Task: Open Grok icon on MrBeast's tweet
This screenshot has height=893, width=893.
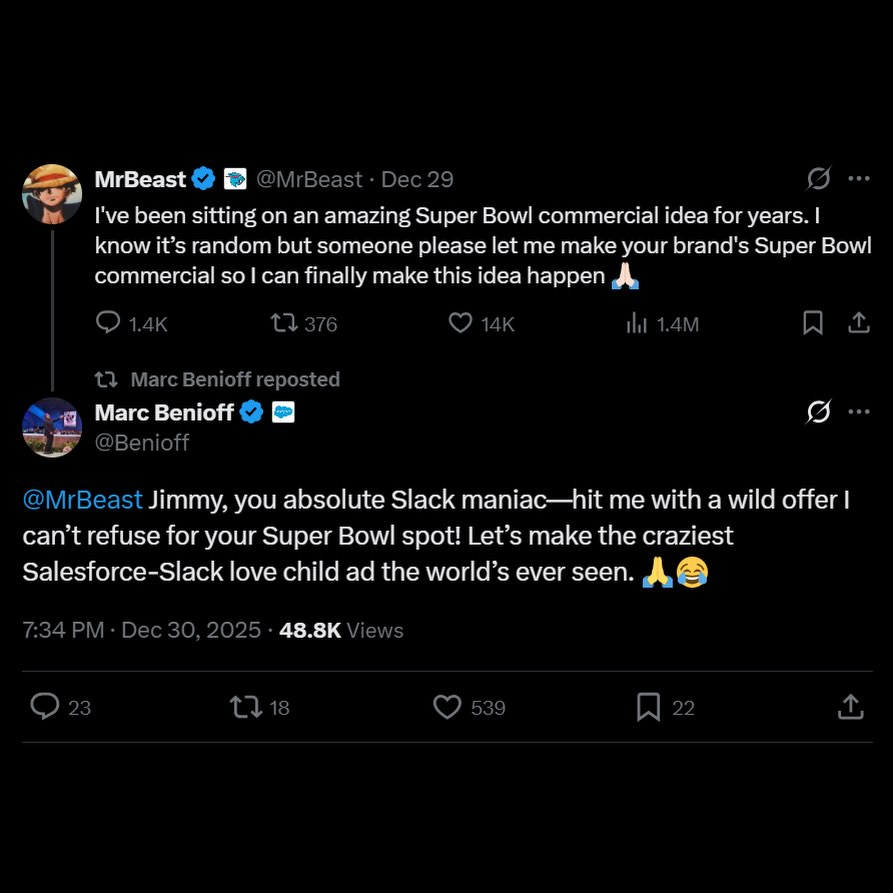Action: [818, 179]
